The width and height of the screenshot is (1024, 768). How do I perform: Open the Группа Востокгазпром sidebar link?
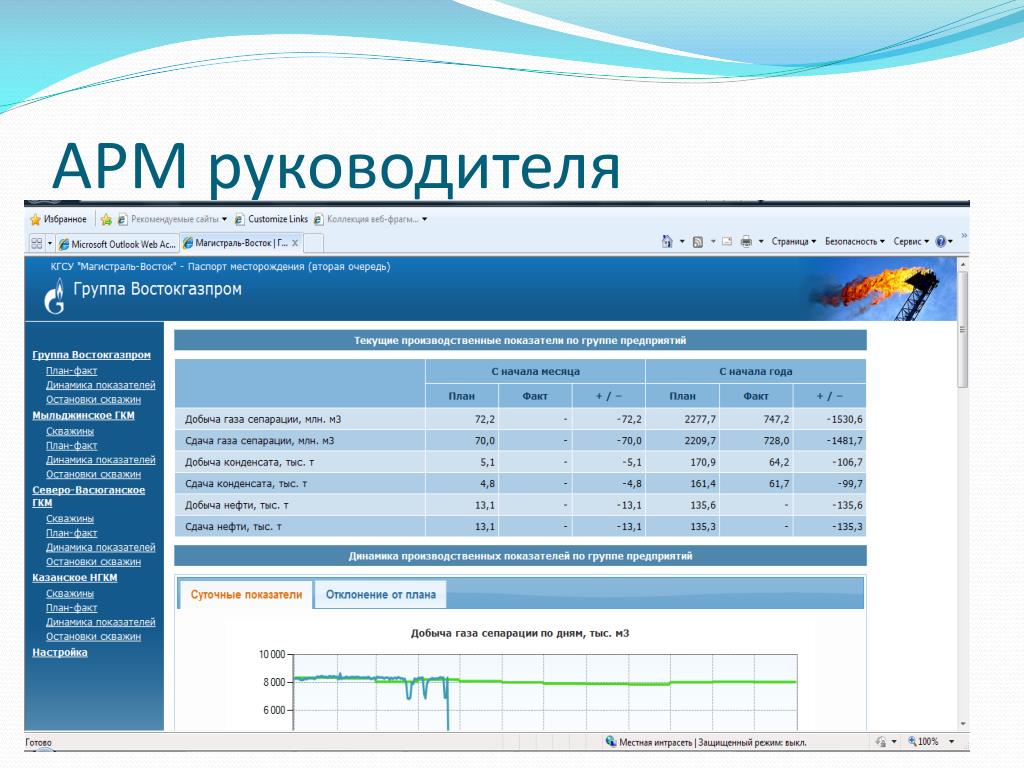(91, 355)
